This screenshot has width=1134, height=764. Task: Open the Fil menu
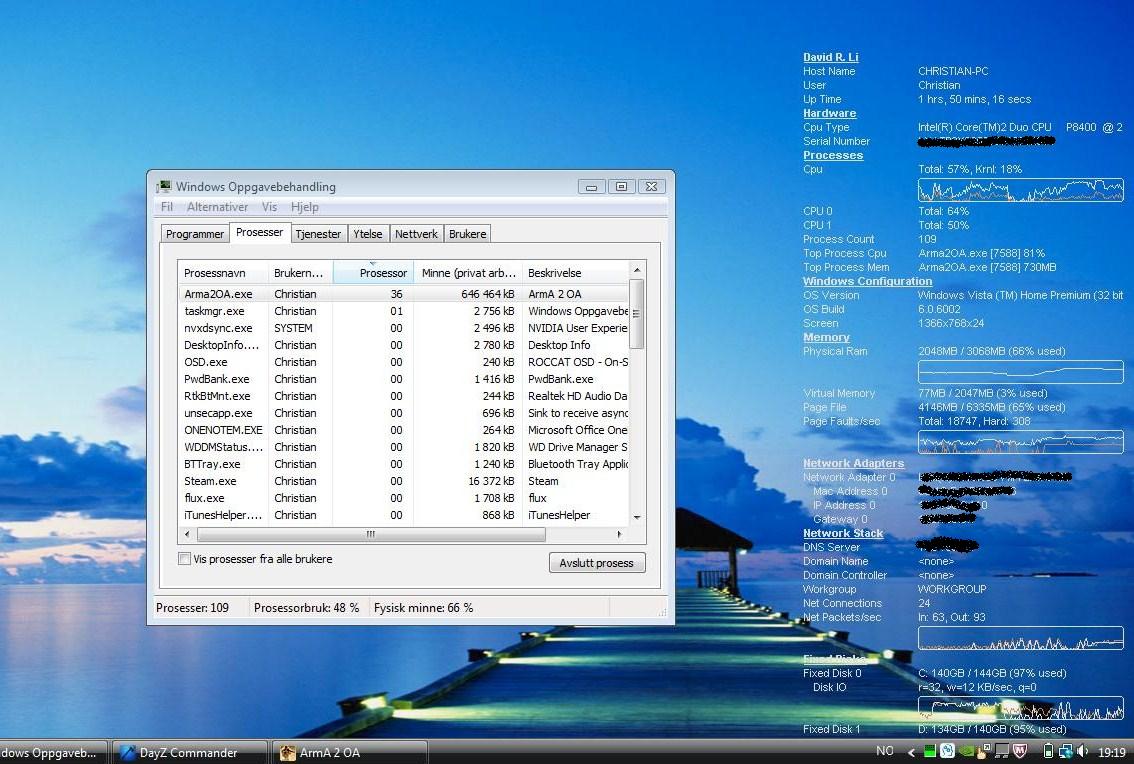(166, 207)
